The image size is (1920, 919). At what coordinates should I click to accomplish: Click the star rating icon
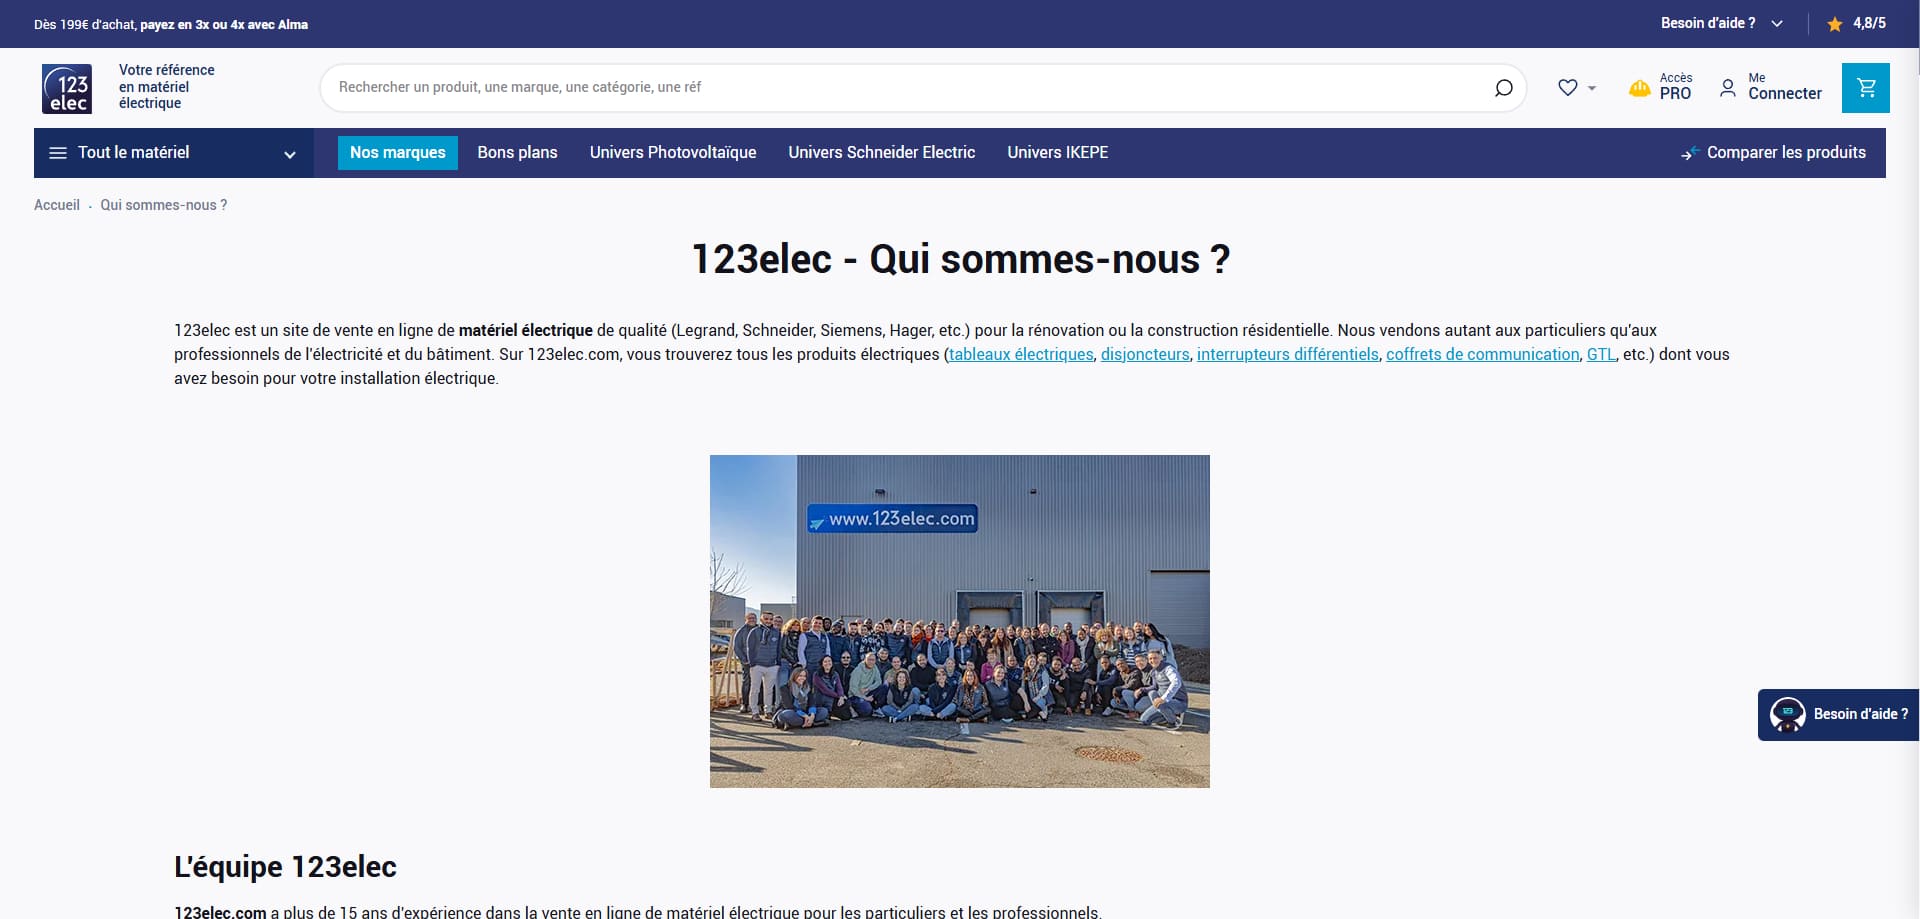pos(1835,24)
